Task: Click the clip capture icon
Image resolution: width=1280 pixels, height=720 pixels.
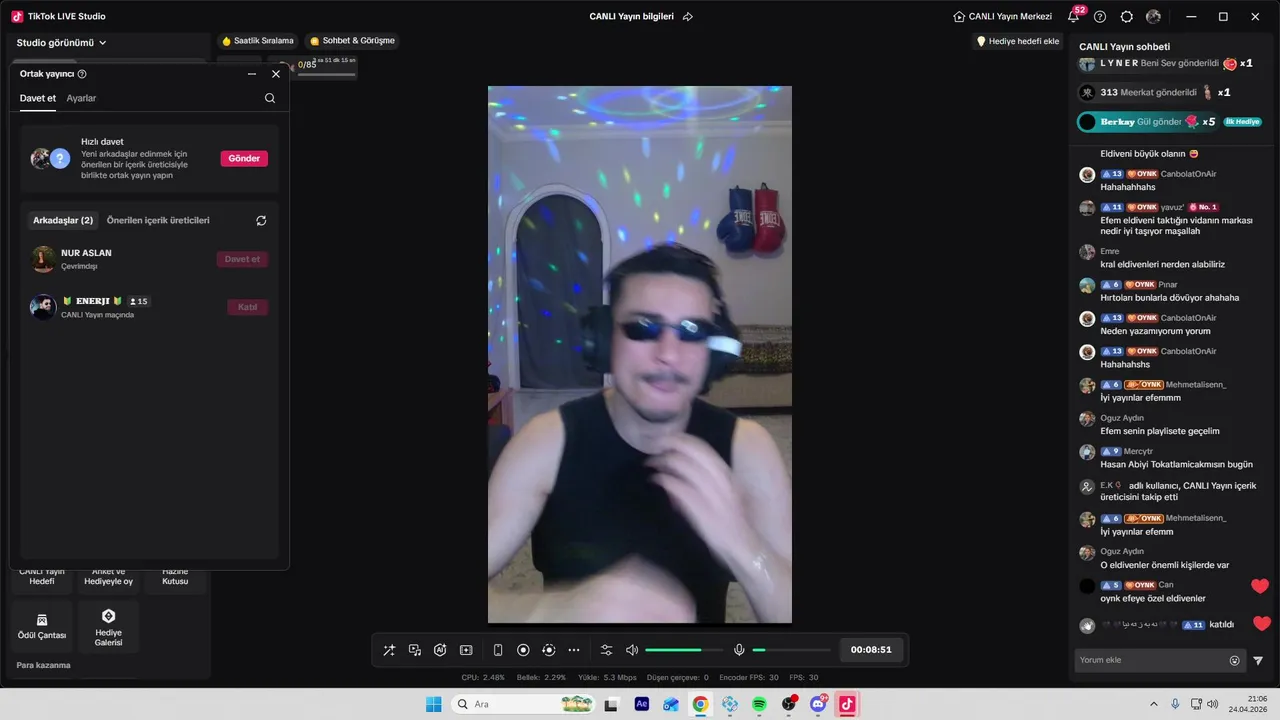Action: click(x=466, y=650)
